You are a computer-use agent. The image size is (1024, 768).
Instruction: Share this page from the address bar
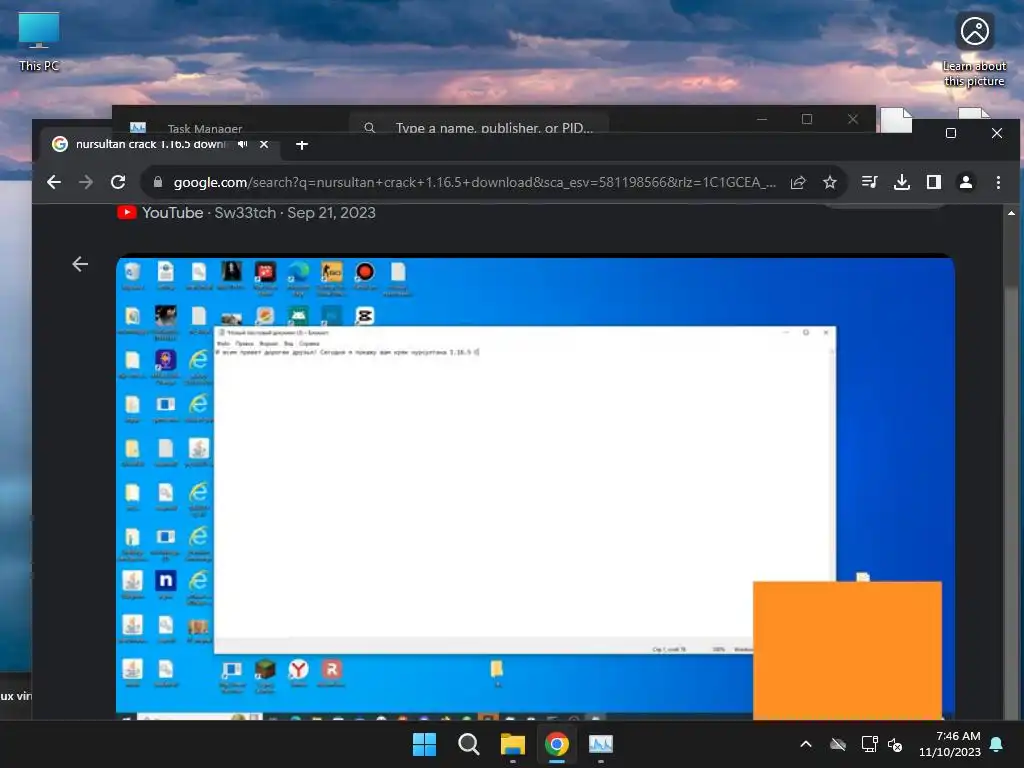798,182
